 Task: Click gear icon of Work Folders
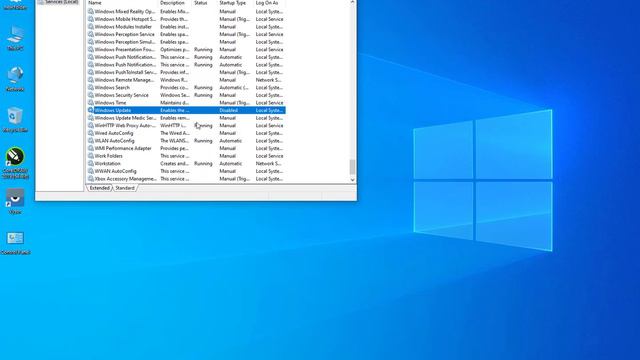[x=91, y=156]
